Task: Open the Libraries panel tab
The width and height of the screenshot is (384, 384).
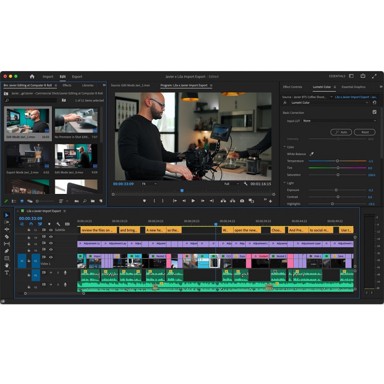Action: [88, 85]
